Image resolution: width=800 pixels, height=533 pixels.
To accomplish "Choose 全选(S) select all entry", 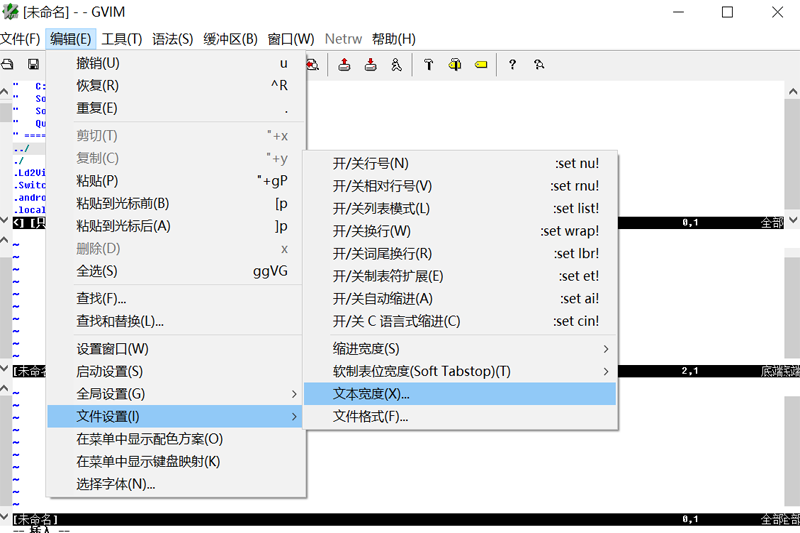I will pos(175,271).
